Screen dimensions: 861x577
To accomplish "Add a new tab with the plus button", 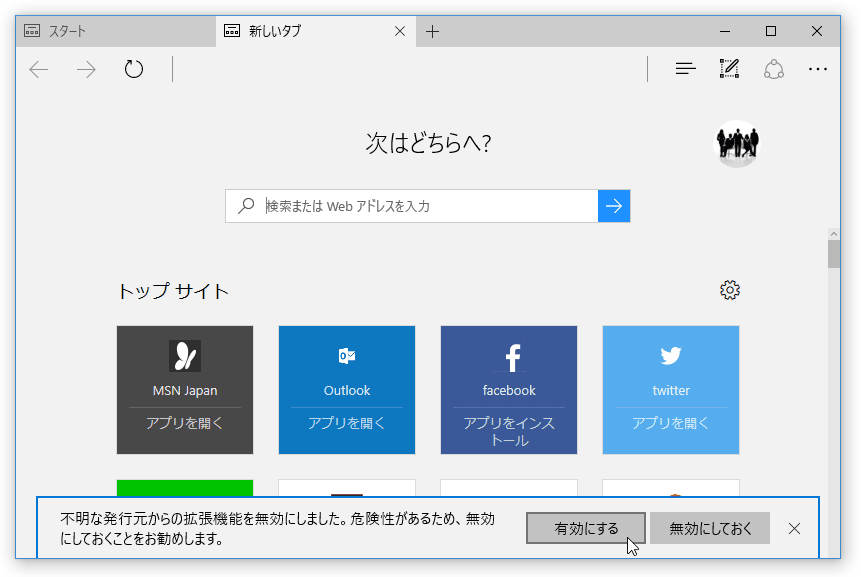I will [433, 32].
